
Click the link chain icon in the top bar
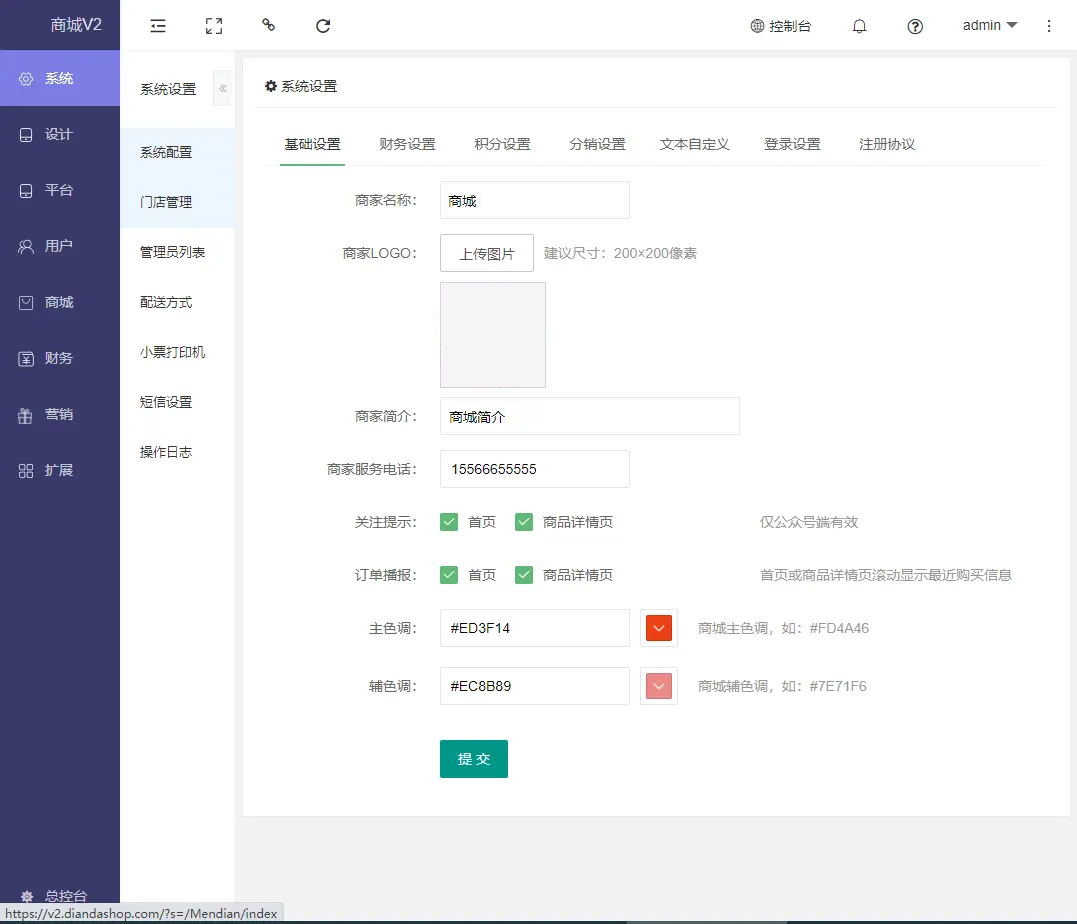pos(269,25)
